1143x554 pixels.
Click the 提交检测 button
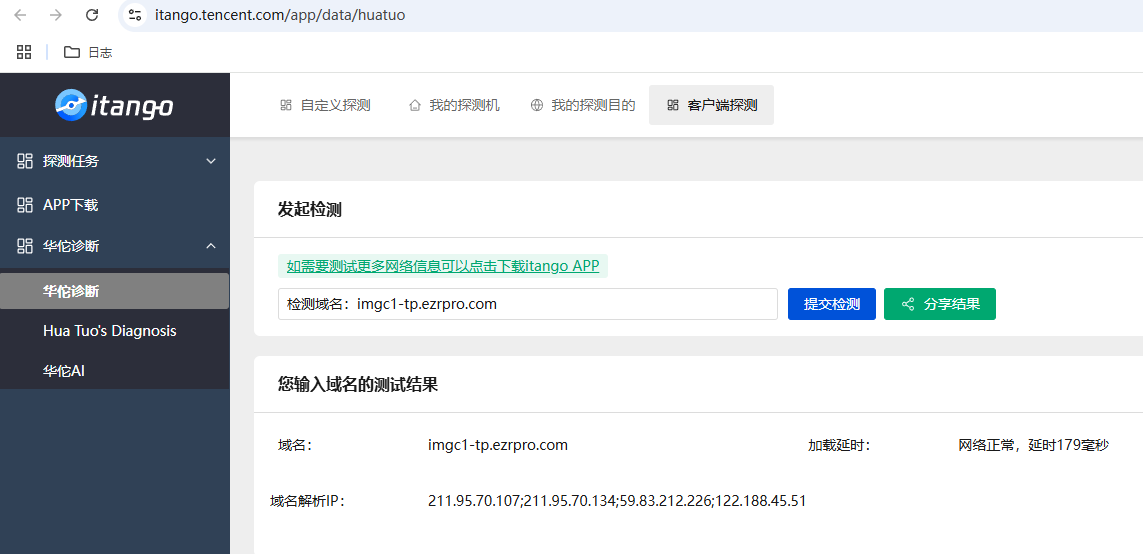click(832, 304)
